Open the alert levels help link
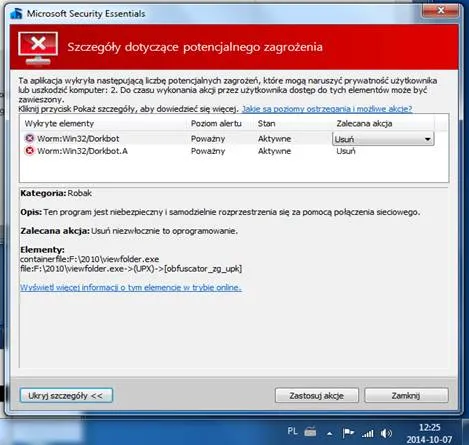 pyautogui.click(x=327, y=109)
